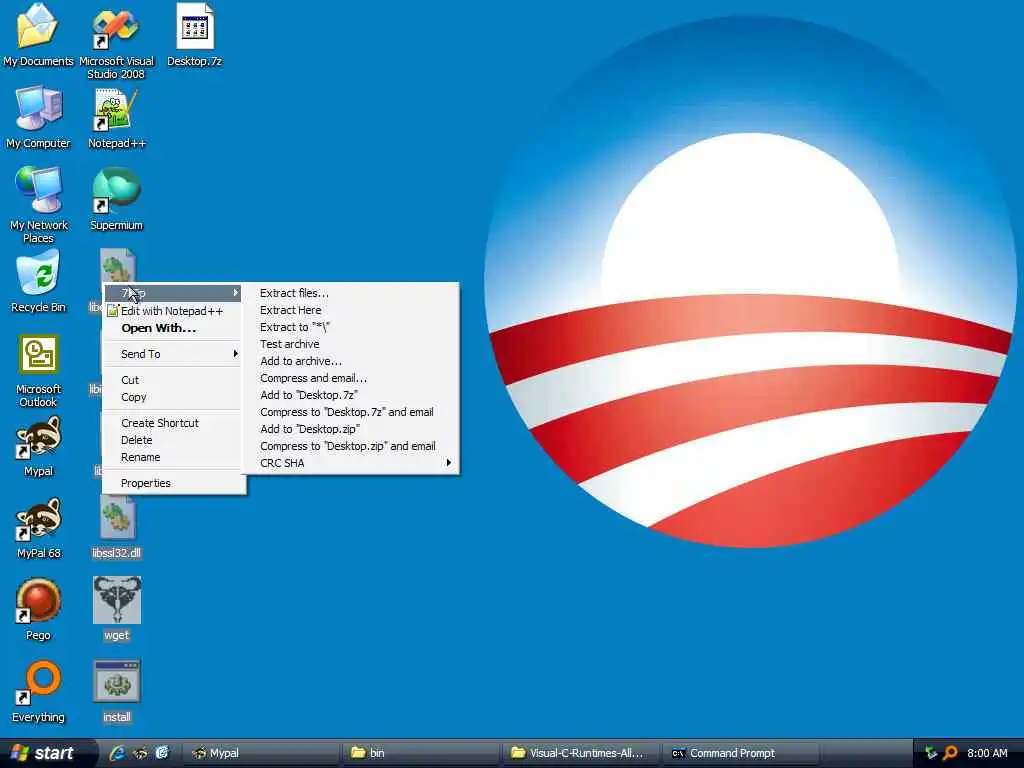This screenshot has height=768, width=1024.
Task: Select the Recycle Bin icon
Action: 38,281
